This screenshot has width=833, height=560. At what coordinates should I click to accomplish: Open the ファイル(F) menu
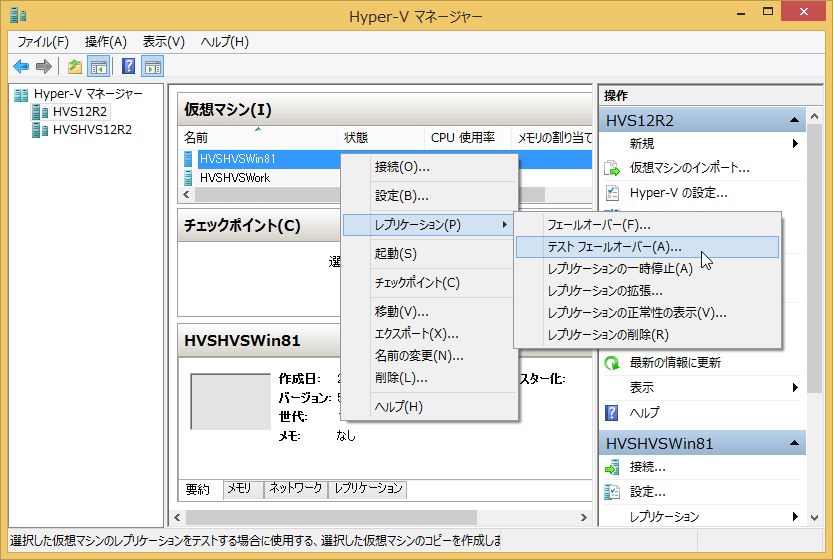(43, 42)
